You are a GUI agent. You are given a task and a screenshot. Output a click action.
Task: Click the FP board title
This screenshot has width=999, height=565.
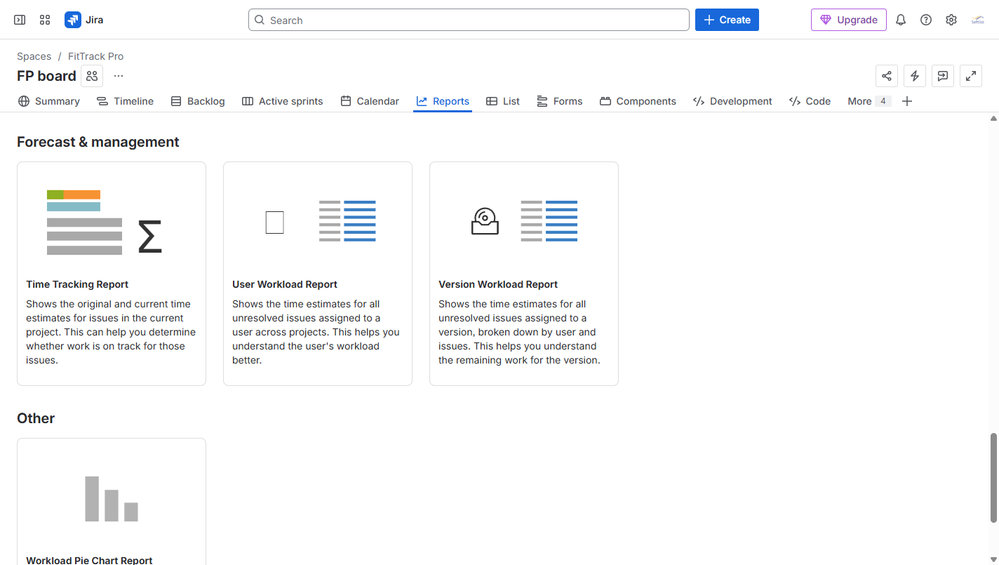[x=47, y=76]
